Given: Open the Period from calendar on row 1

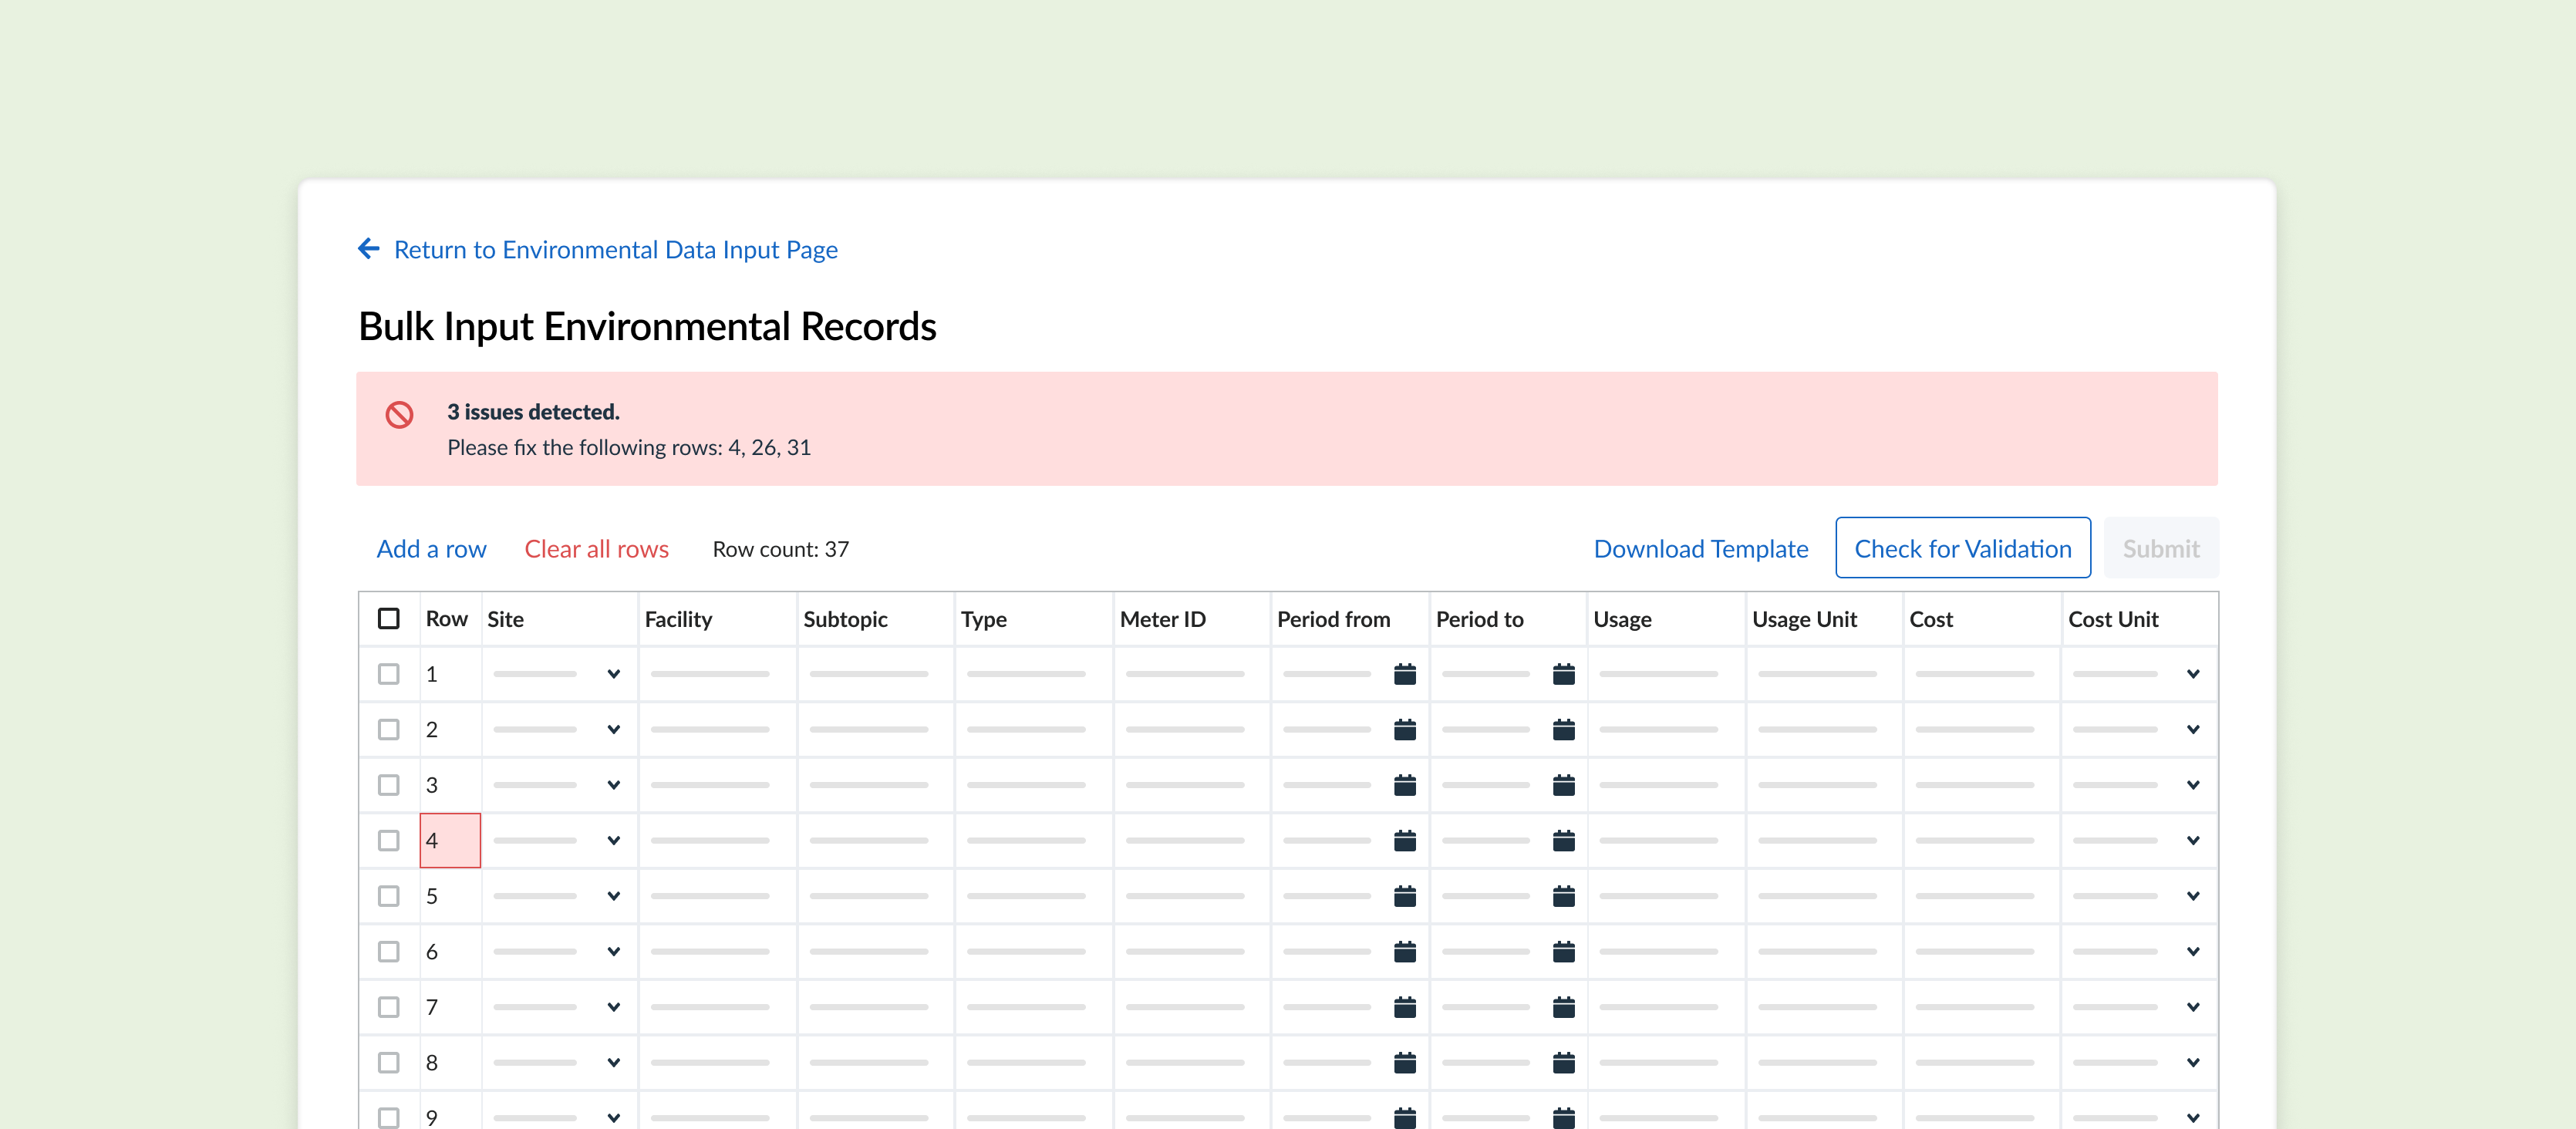Looking at the screenshot, I should click(x=1405, y=673).
